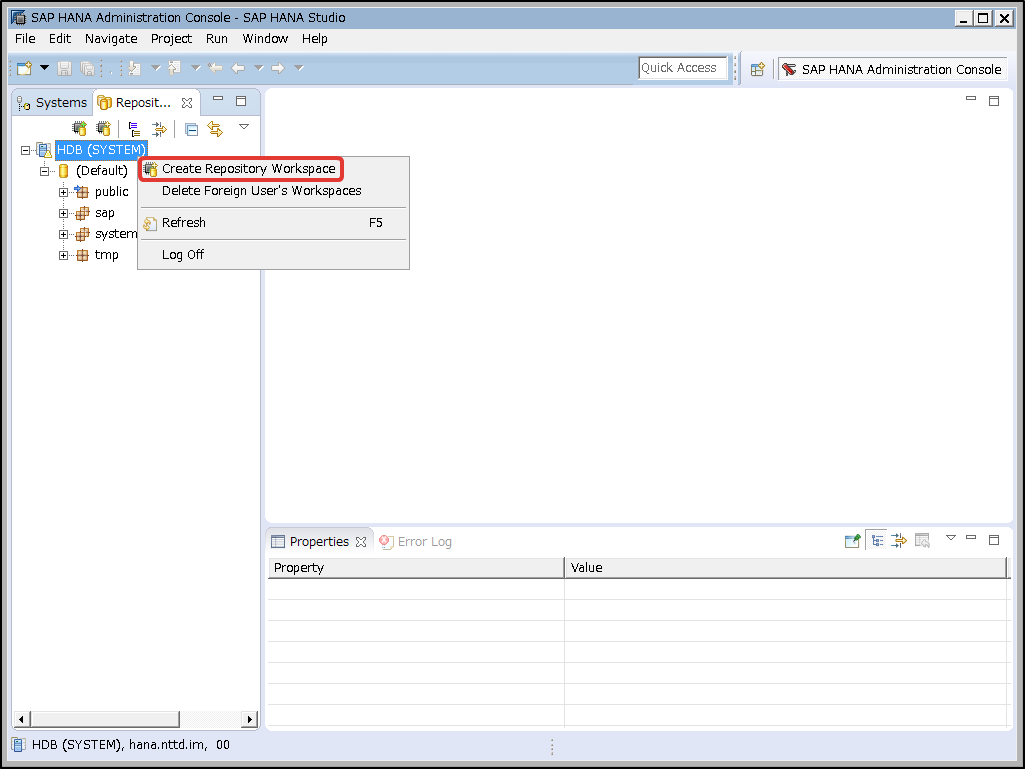Open the Edit menu
The width and height of the screenshot is (1025, 769).
(x=59, y=39)
